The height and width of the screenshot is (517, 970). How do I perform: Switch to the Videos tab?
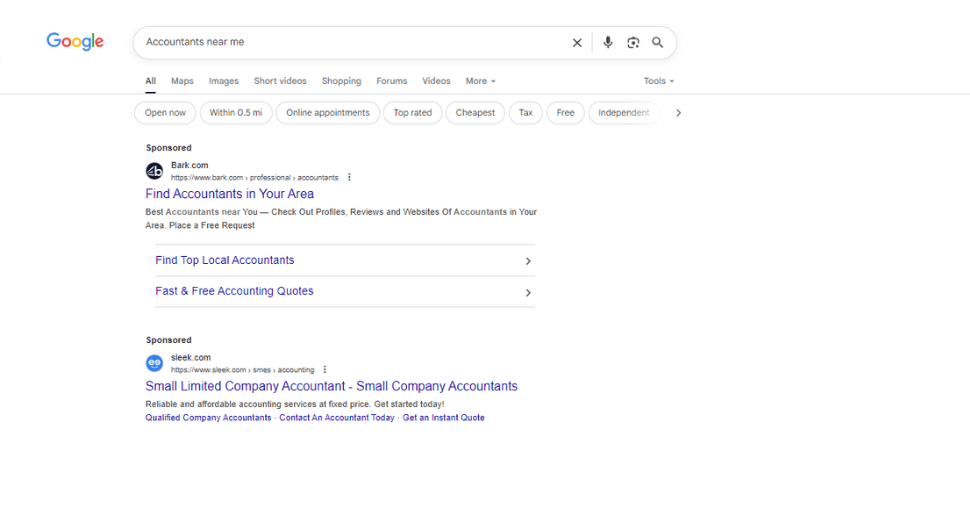pyautogui.click(x=436, y=81)
